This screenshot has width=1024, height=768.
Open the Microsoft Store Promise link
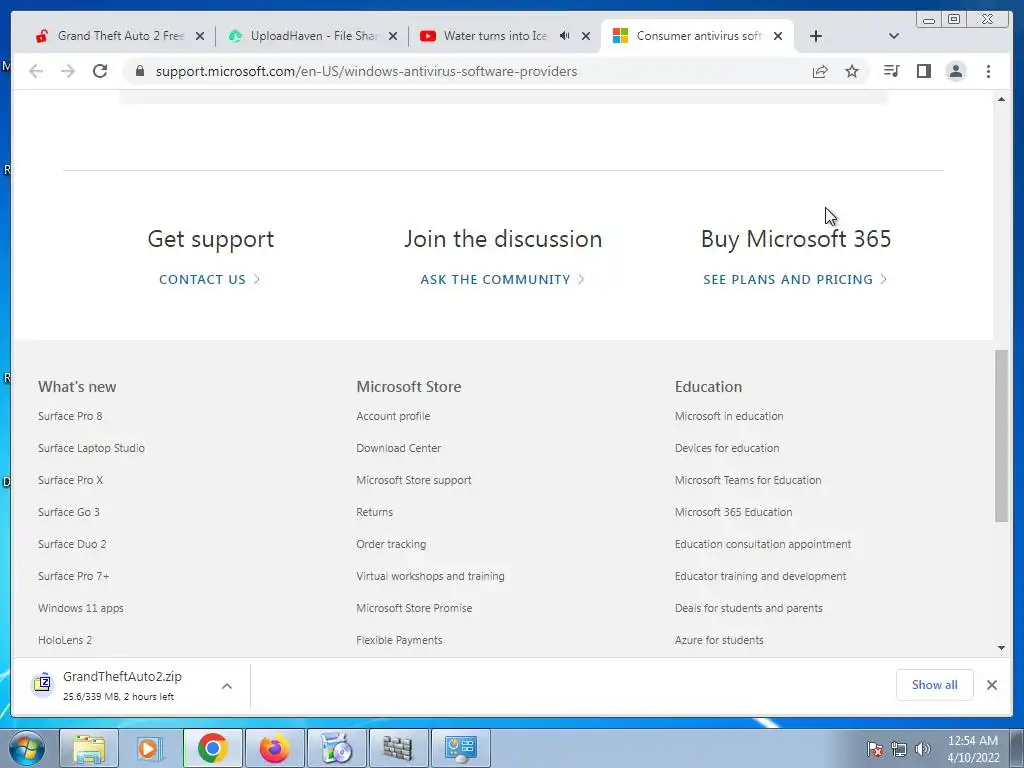pyautogui.click(x=414, y=608)
